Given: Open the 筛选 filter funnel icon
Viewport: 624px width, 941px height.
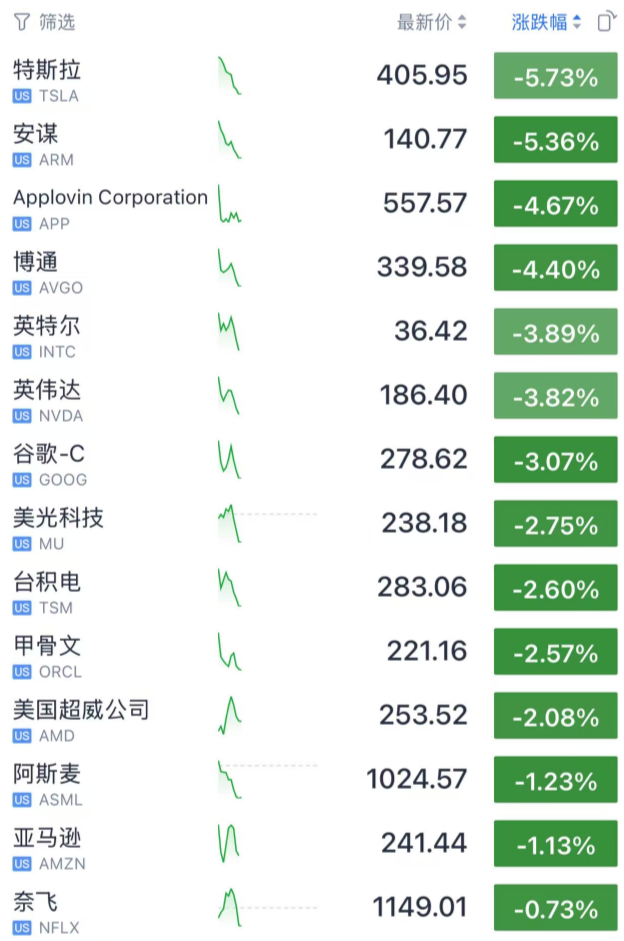Looking at the screenshot, I should pos(20,22).
